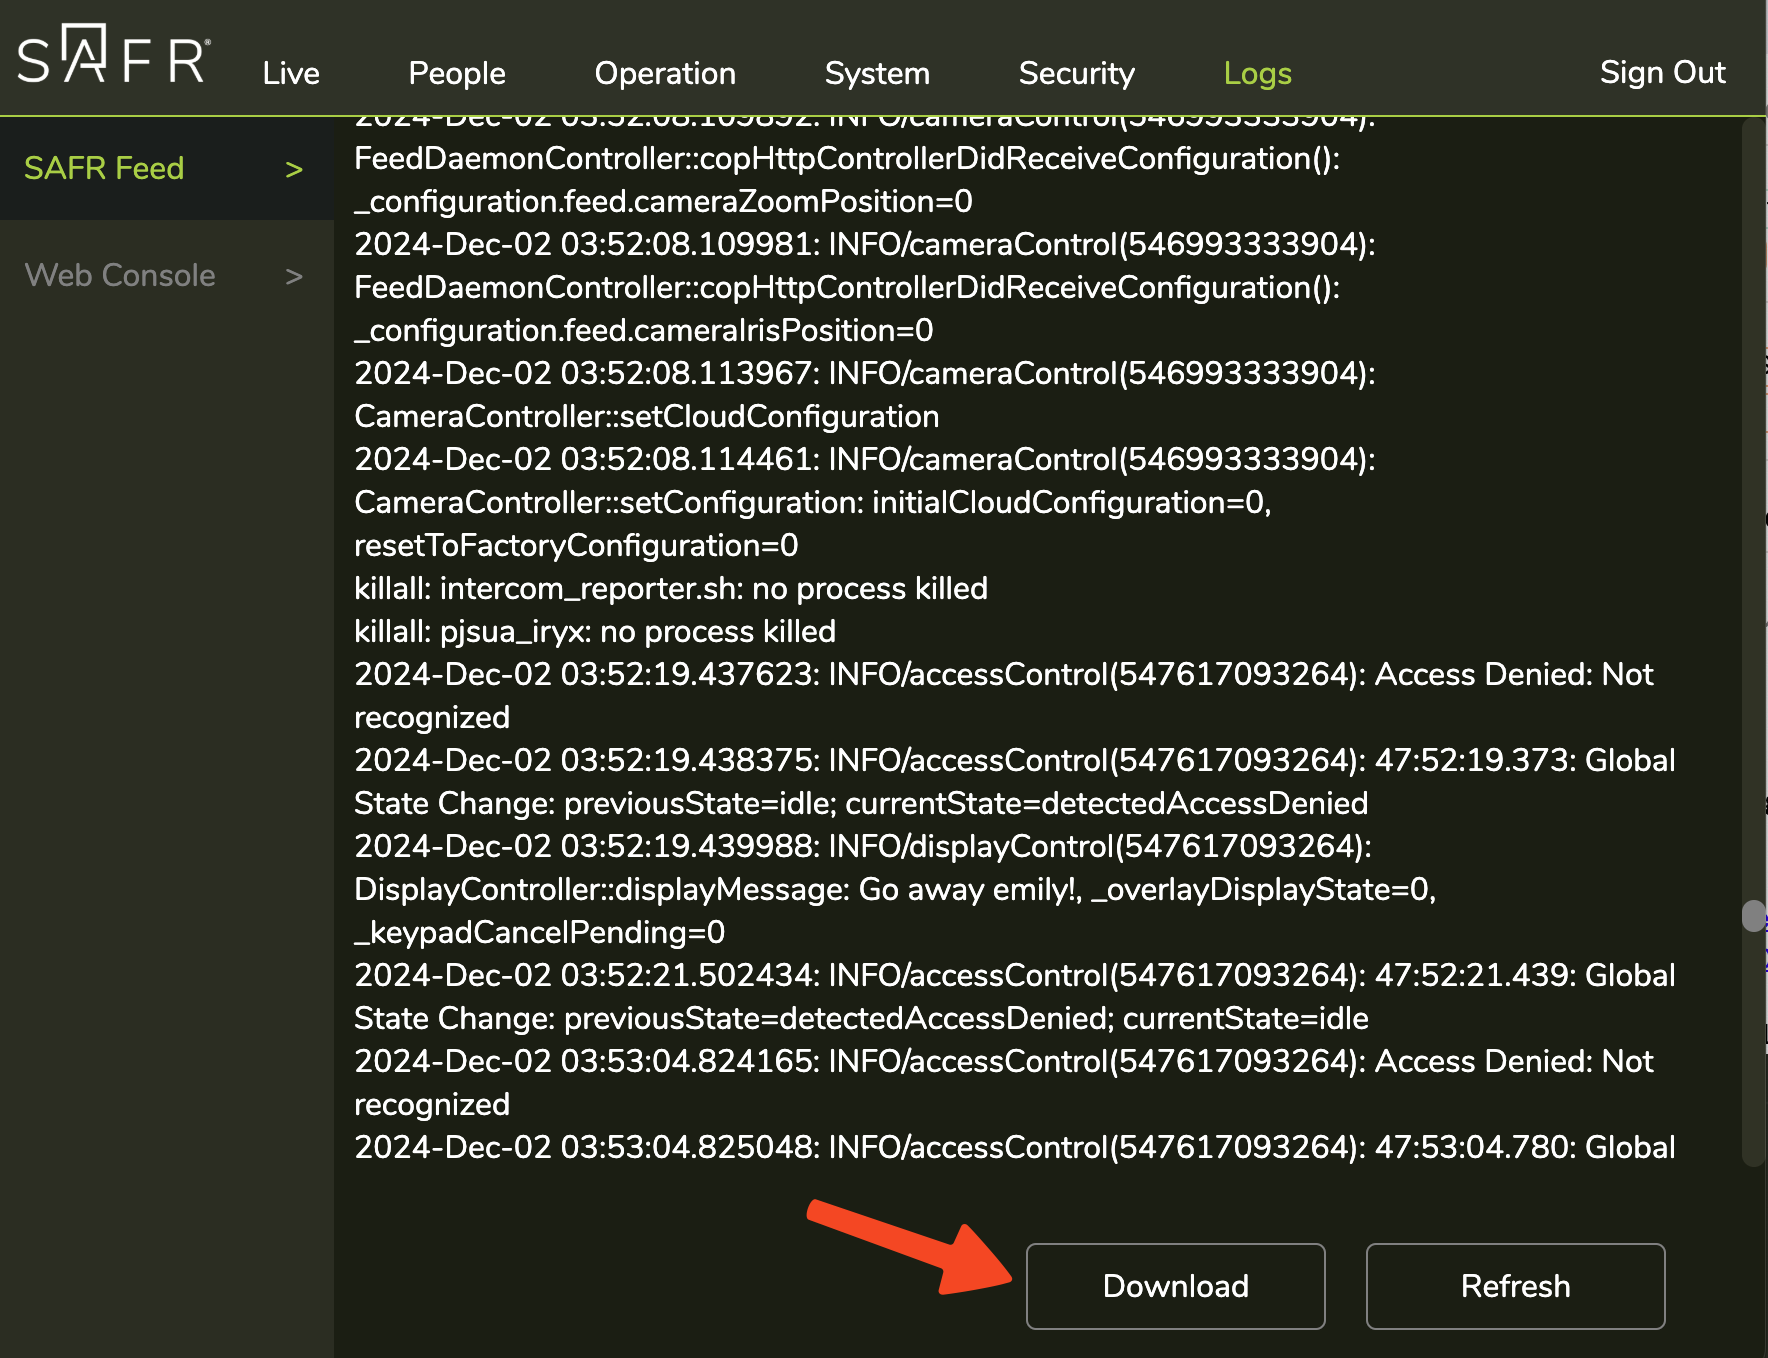Screen dimensions: 1768x1358
Task: Click the log scrollbar thumb
Action: click(1753, 916)
